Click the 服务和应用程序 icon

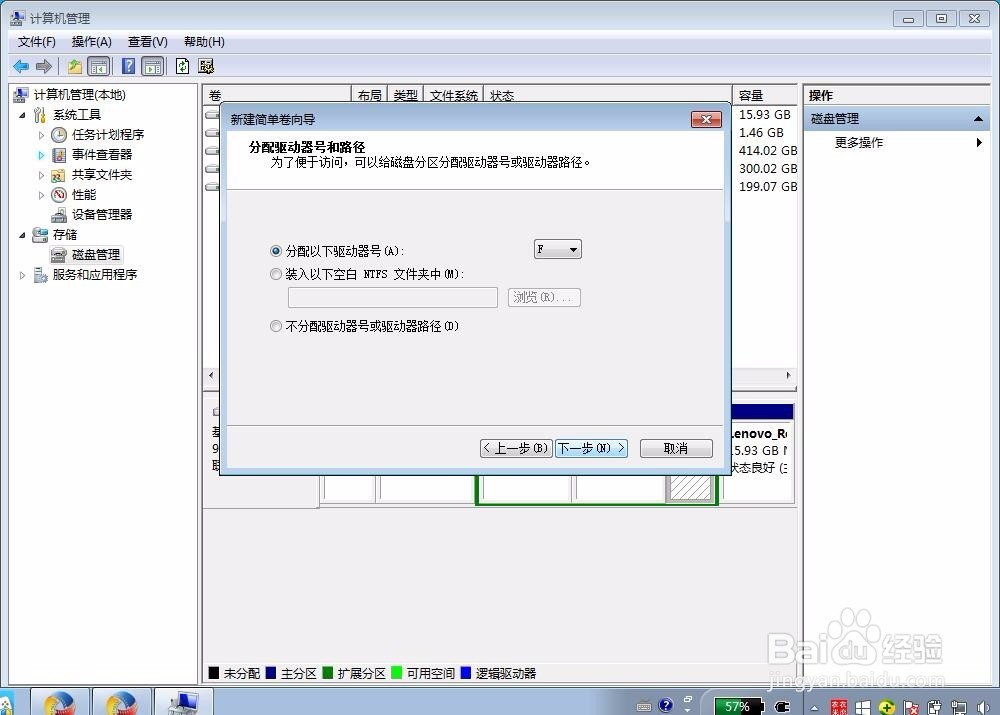(x=40, y=275)
